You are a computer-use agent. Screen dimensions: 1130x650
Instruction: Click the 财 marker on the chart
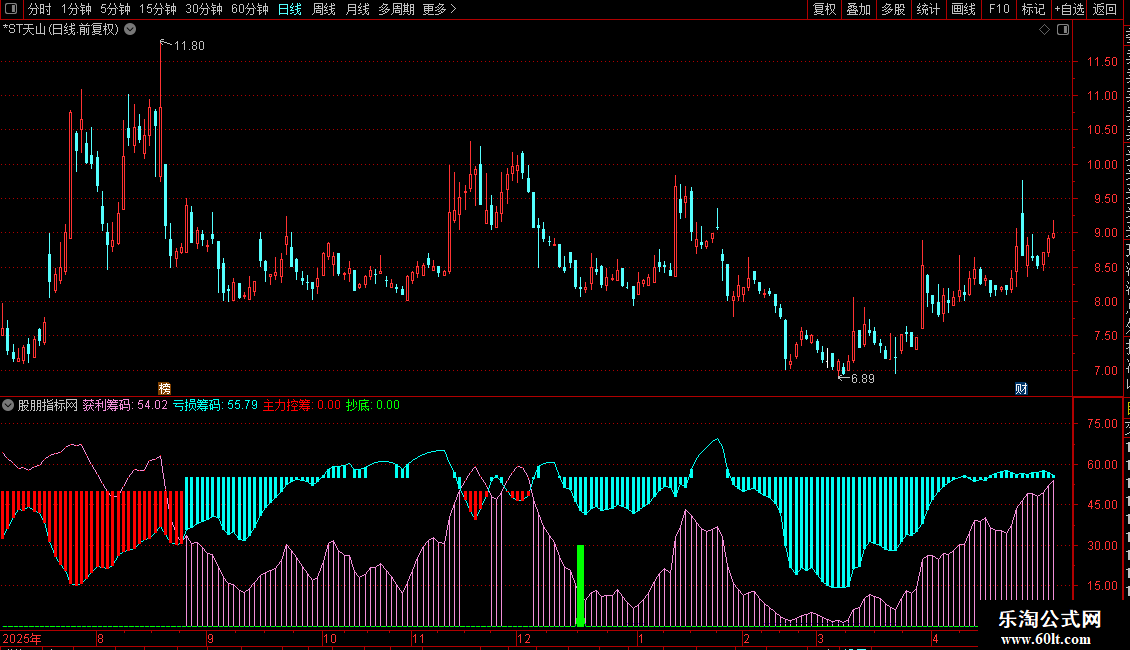tap(1021, 388)
